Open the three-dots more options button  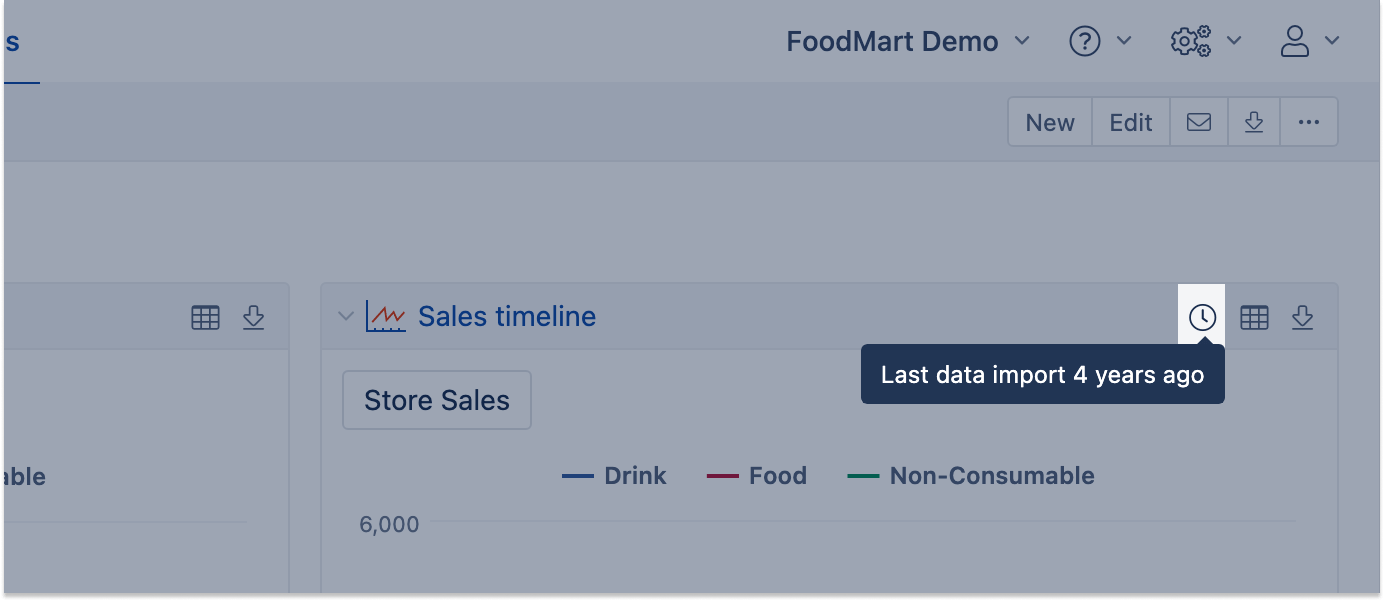(x=1309, y=122)
